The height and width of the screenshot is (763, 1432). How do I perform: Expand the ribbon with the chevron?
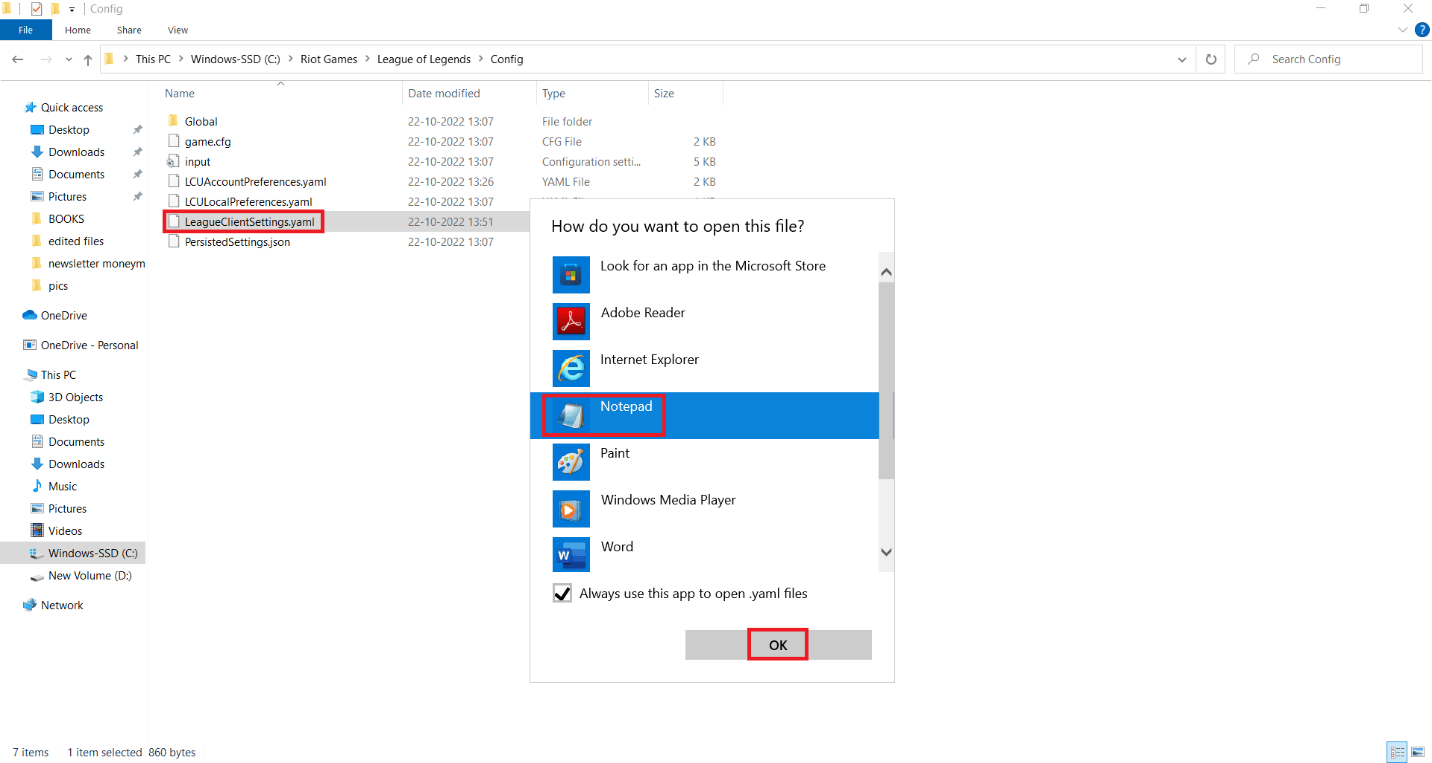click(x=1403, y=30)
